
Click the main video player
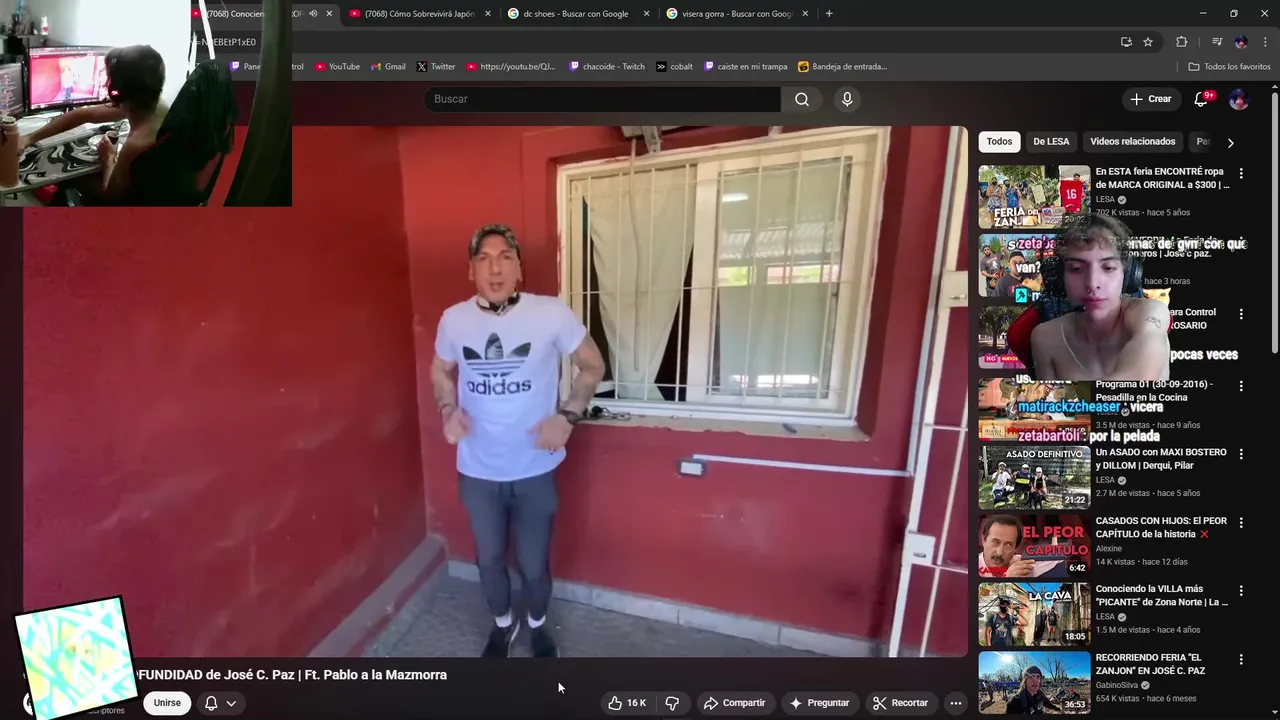495,391
